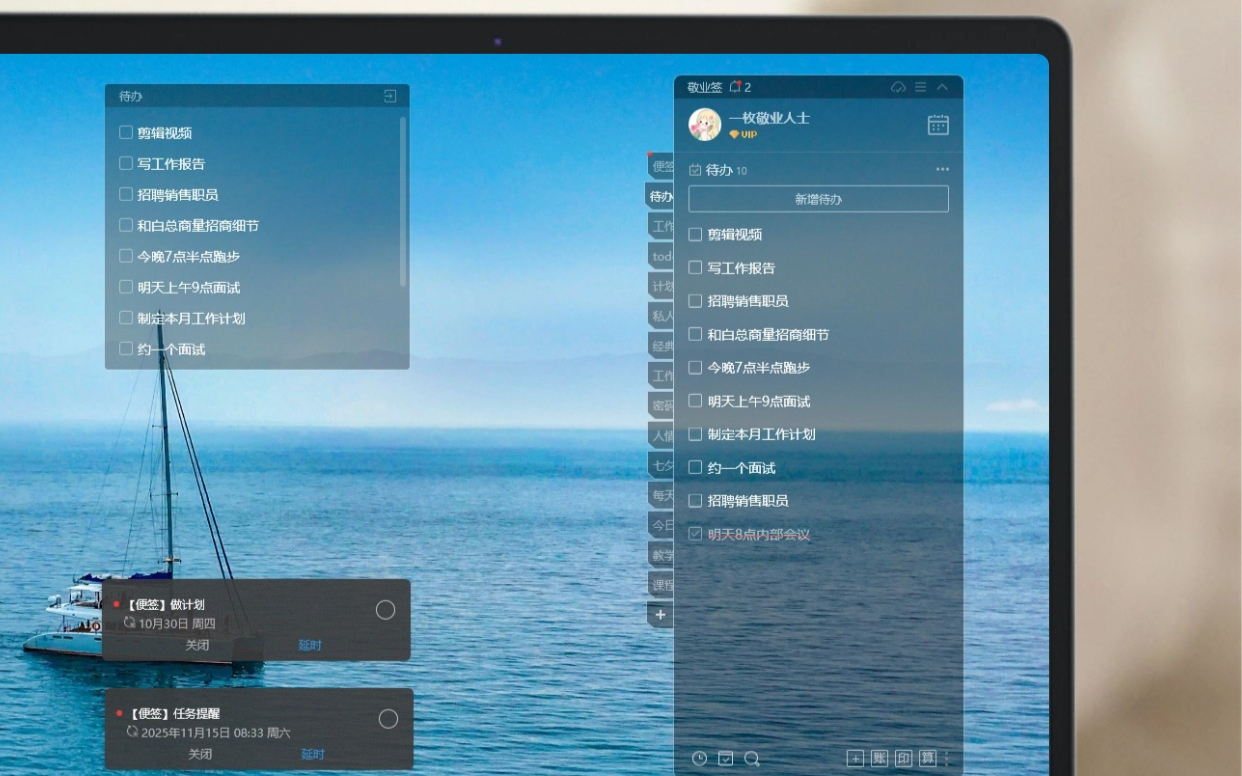Uncheck the completed 明天8点内部会议 item

pyautogui.click(x=695, y=534)
